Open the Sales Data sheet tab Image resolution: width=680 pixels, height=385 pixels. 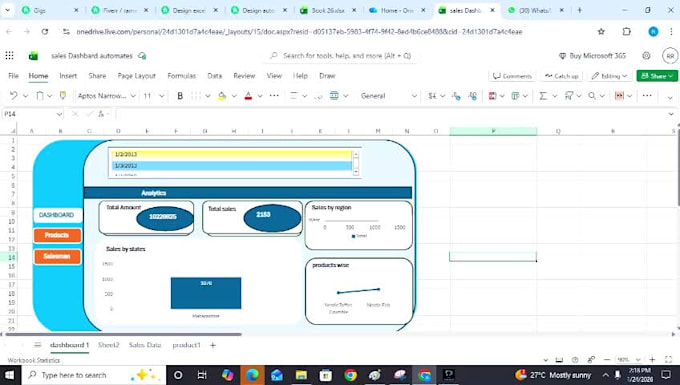point(145,345)
